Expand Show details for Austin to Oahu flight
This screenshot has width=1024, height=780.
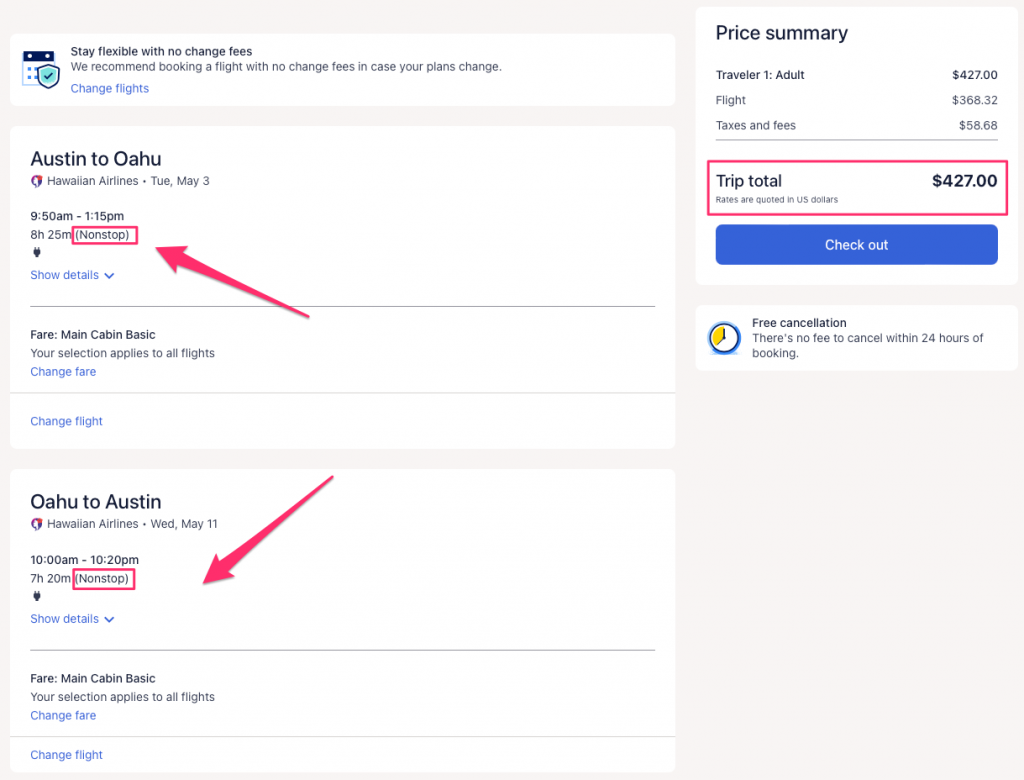click(72, 275)
